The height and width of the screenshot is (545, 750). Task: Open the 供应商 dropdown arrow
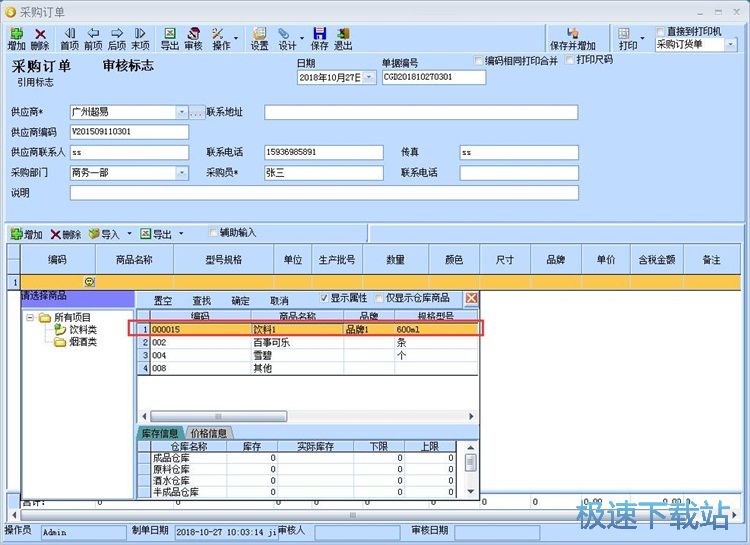click(x=182, y=112)
